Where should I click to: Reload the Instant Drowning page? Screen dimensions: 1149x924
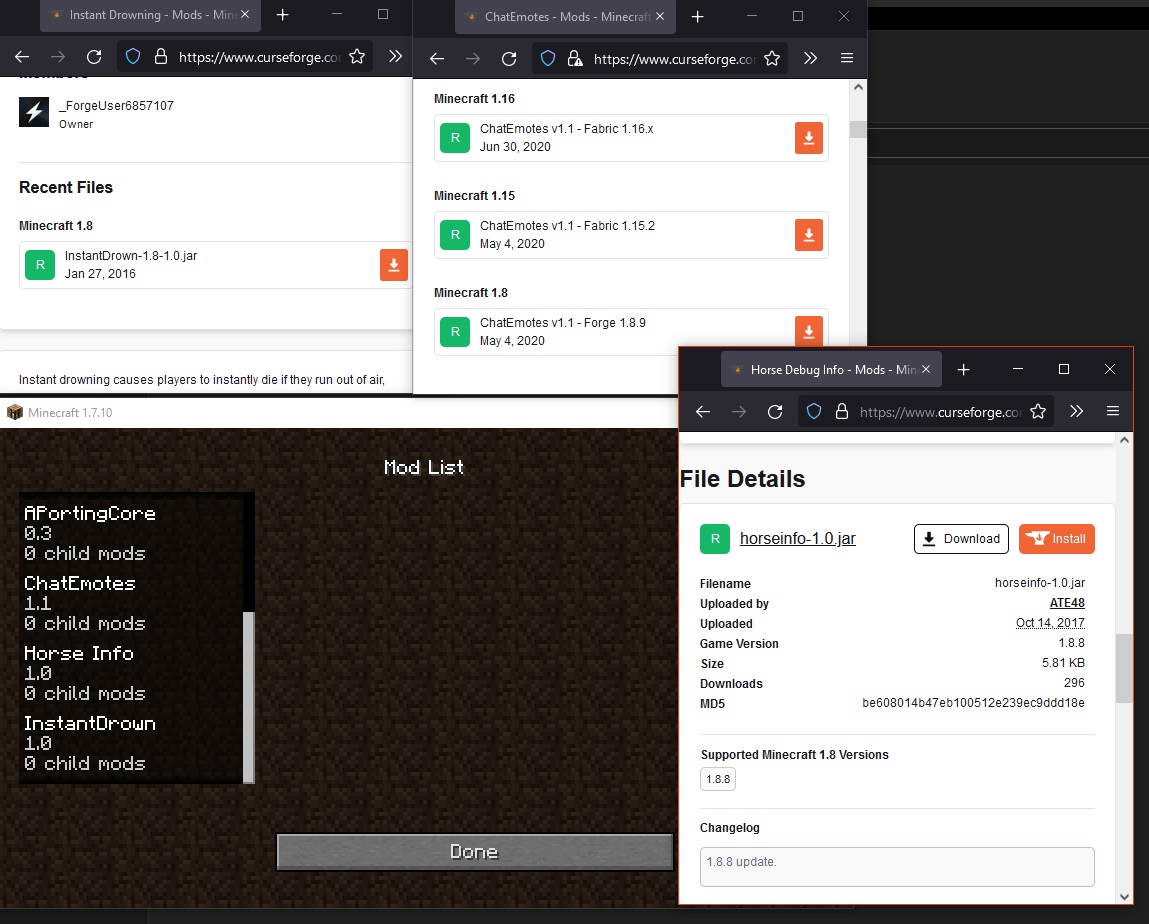(94, 56)
